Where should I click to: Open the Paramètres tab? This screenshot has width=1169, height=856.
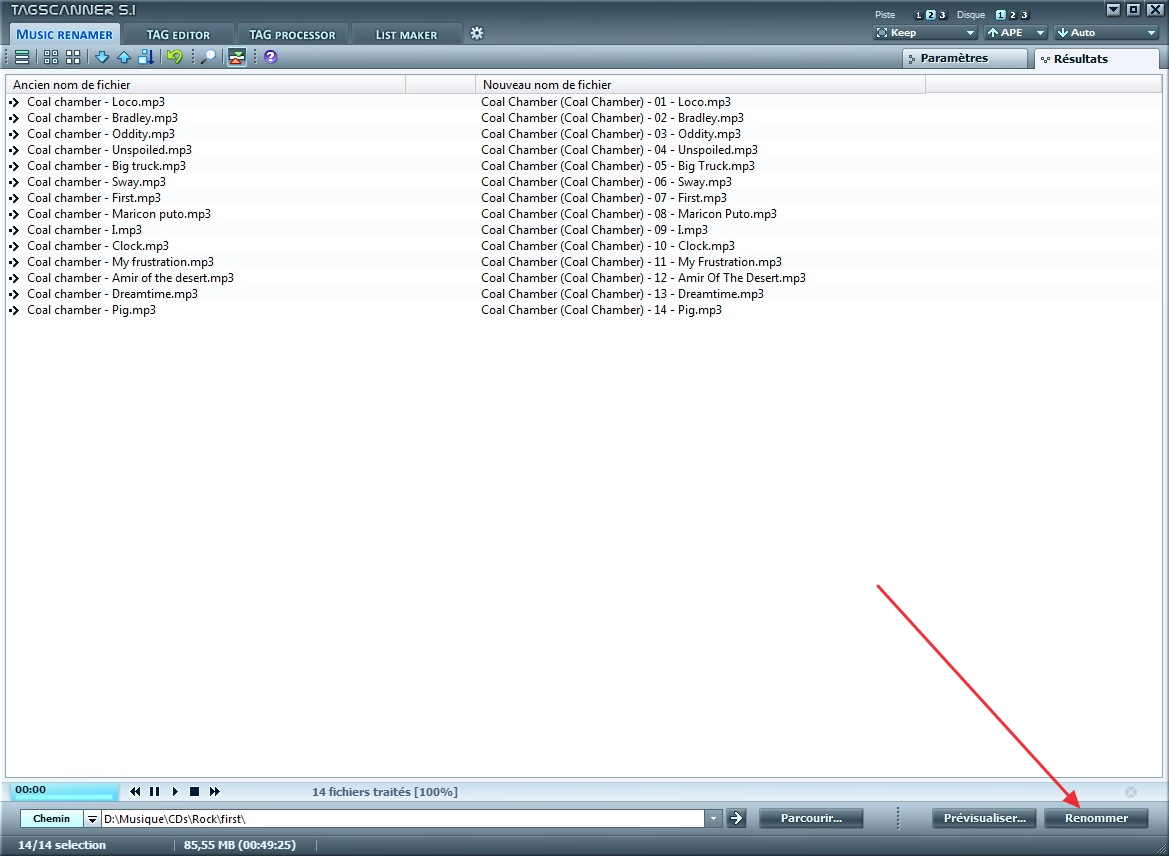[964, 58]
